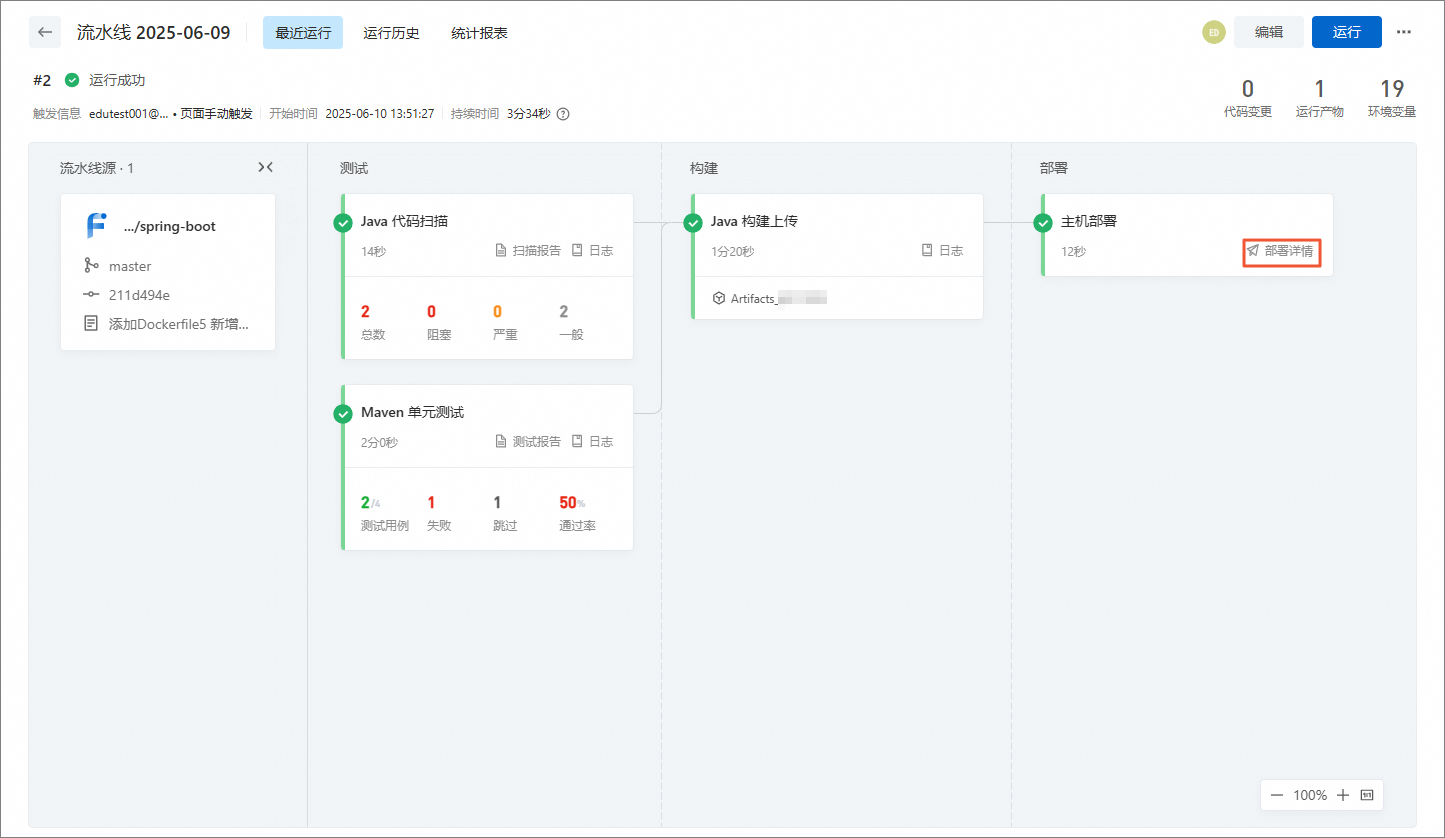
Task: Click the 失败 test count 1
Action: 431,503
